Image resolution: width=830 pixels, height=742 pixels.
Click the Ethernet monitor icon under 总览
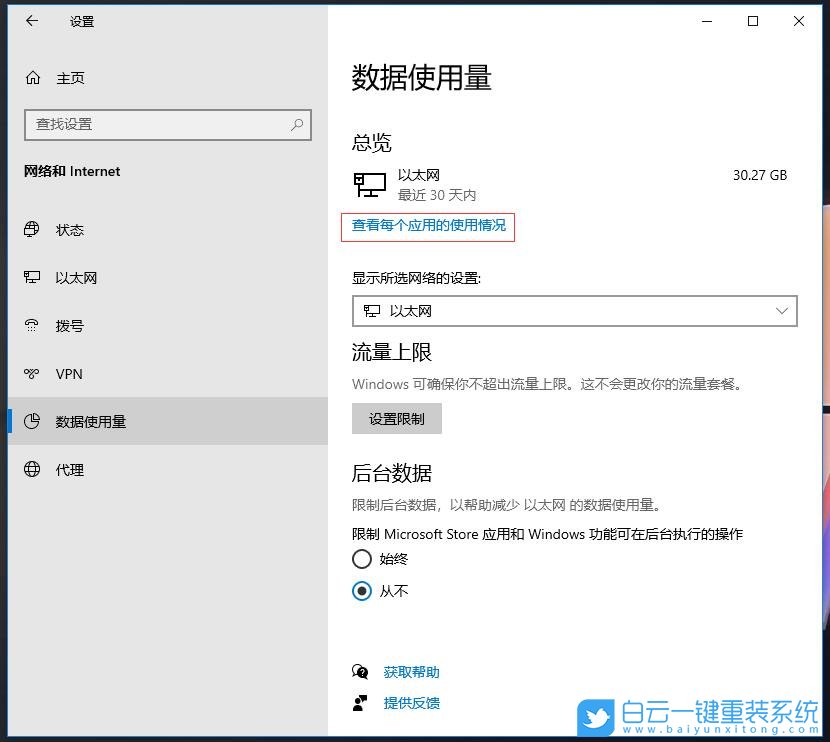point(369,184)
